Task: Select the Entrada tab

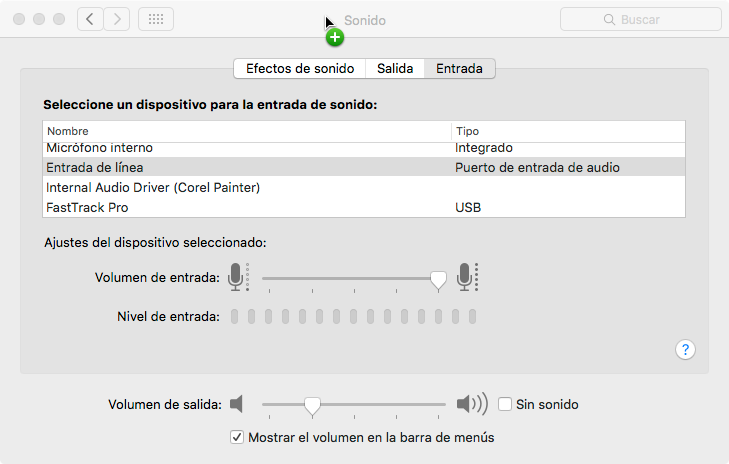Action: (x=459, y=69)
